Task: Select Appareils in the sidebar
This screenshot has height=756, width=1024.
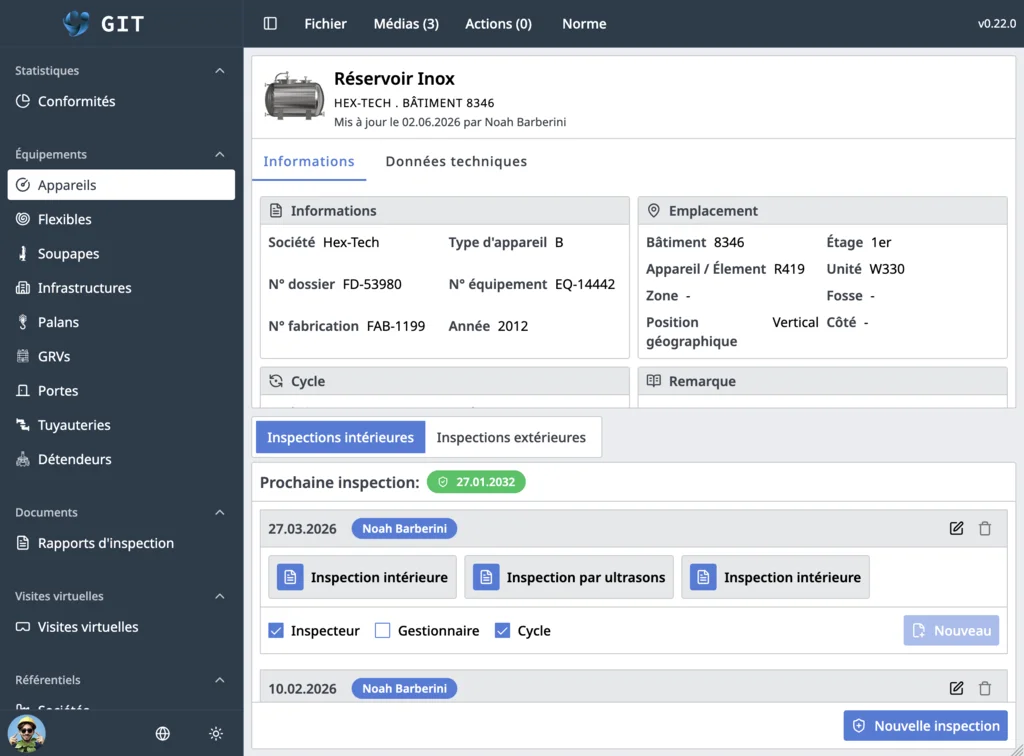Action: [121, 185]
